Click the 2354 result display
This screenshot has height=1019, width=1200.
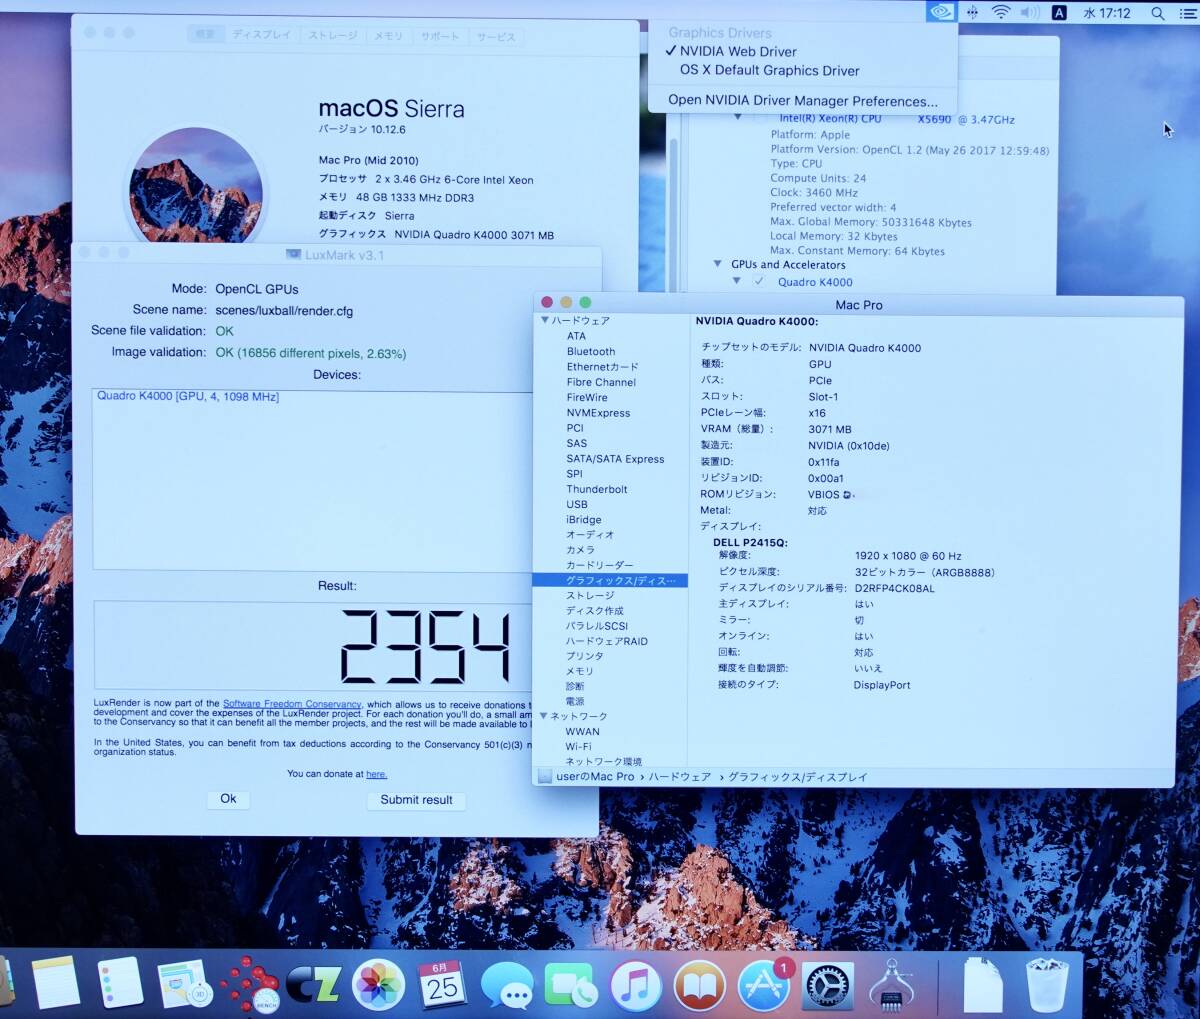(425, 646)
